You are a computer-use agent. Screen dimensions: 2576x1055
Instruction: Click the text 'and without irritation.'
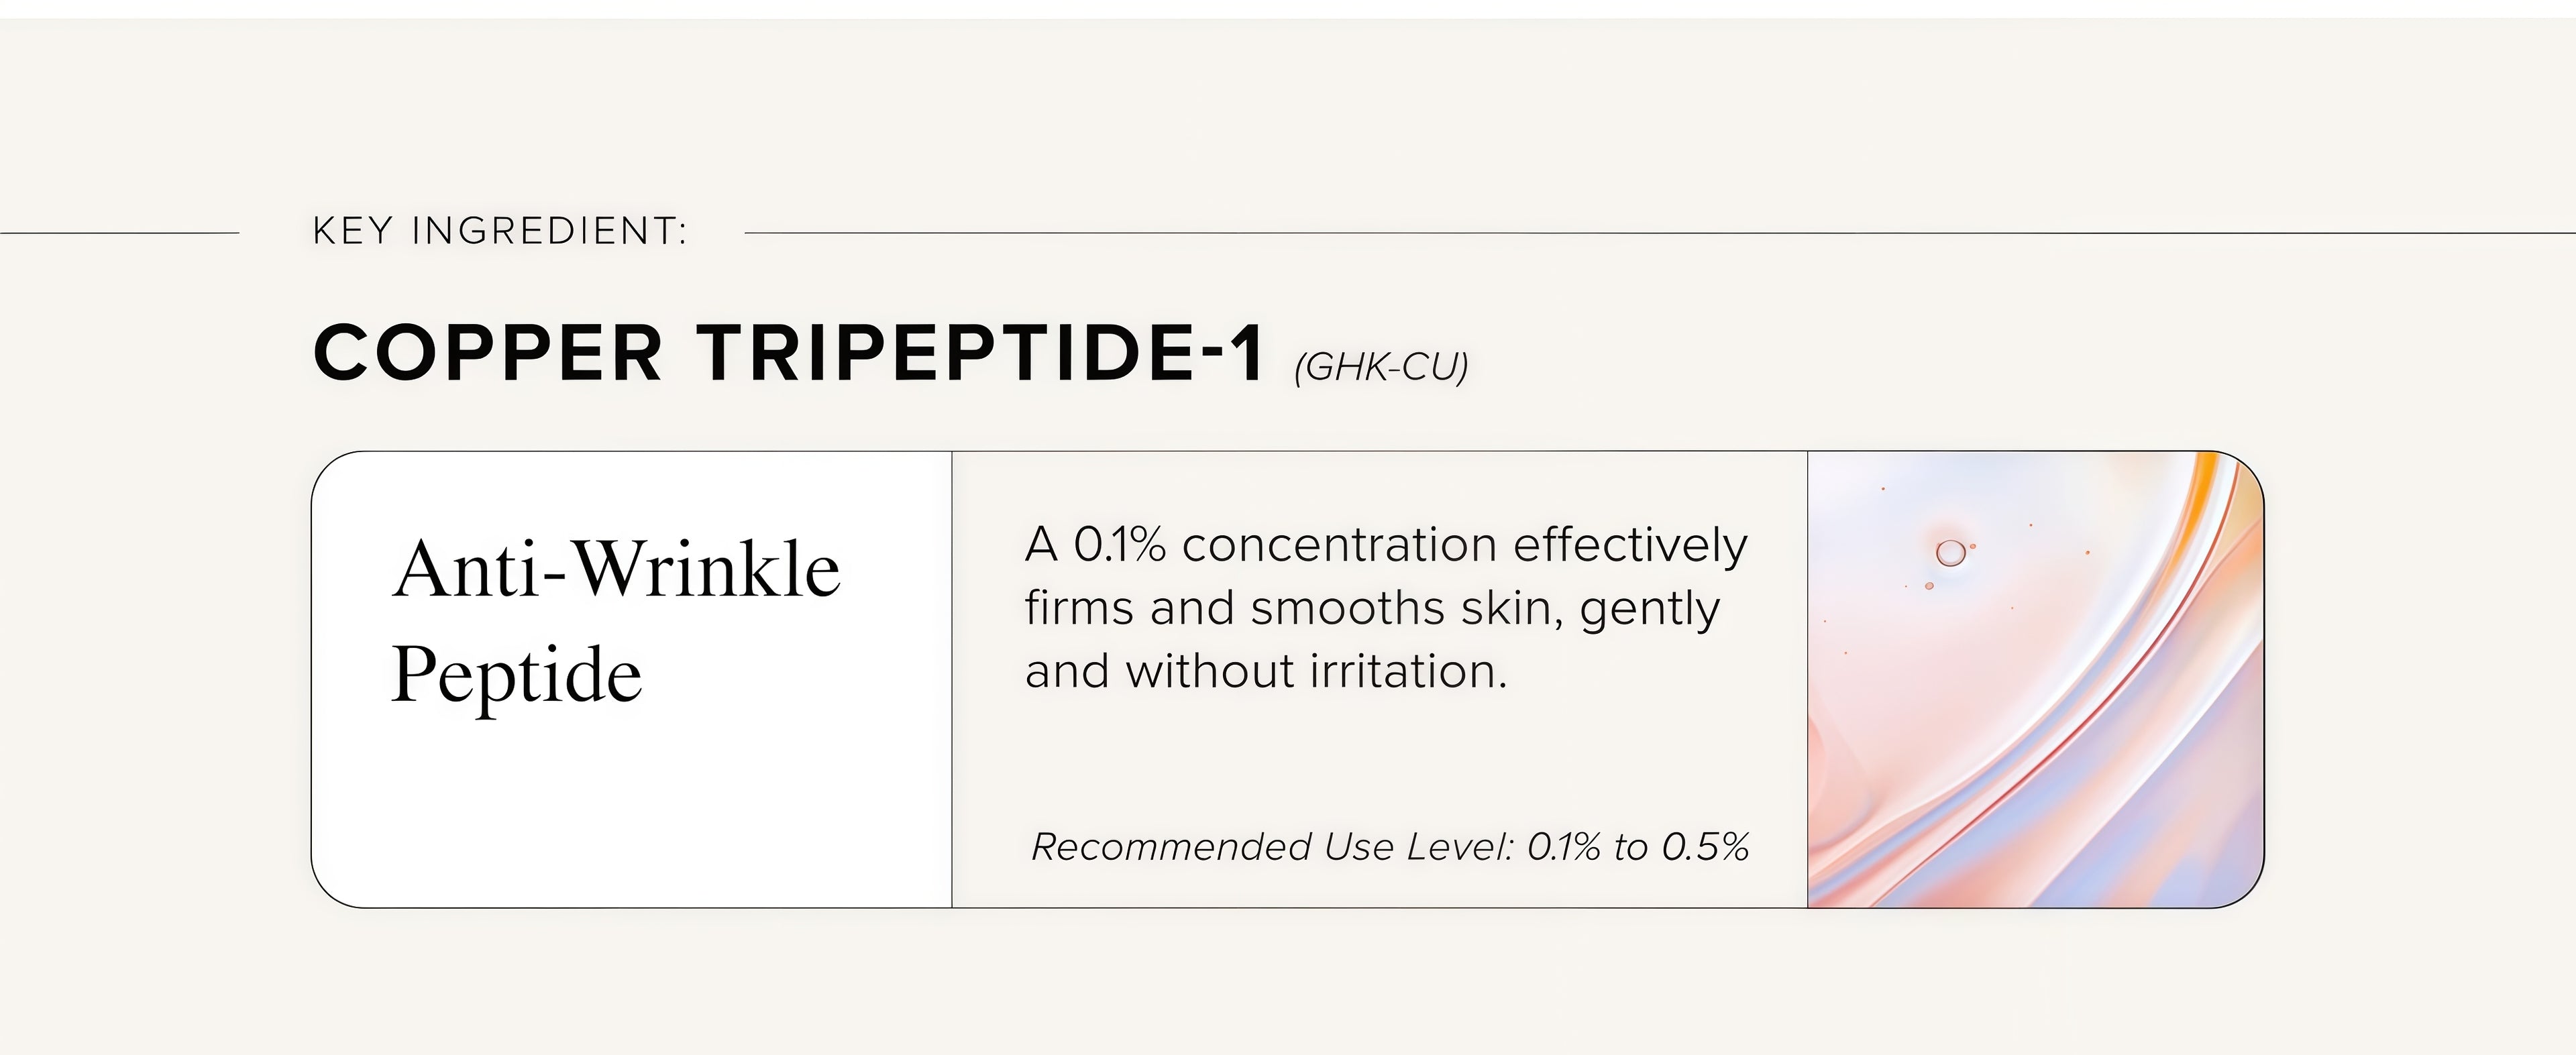[1266, 670]
